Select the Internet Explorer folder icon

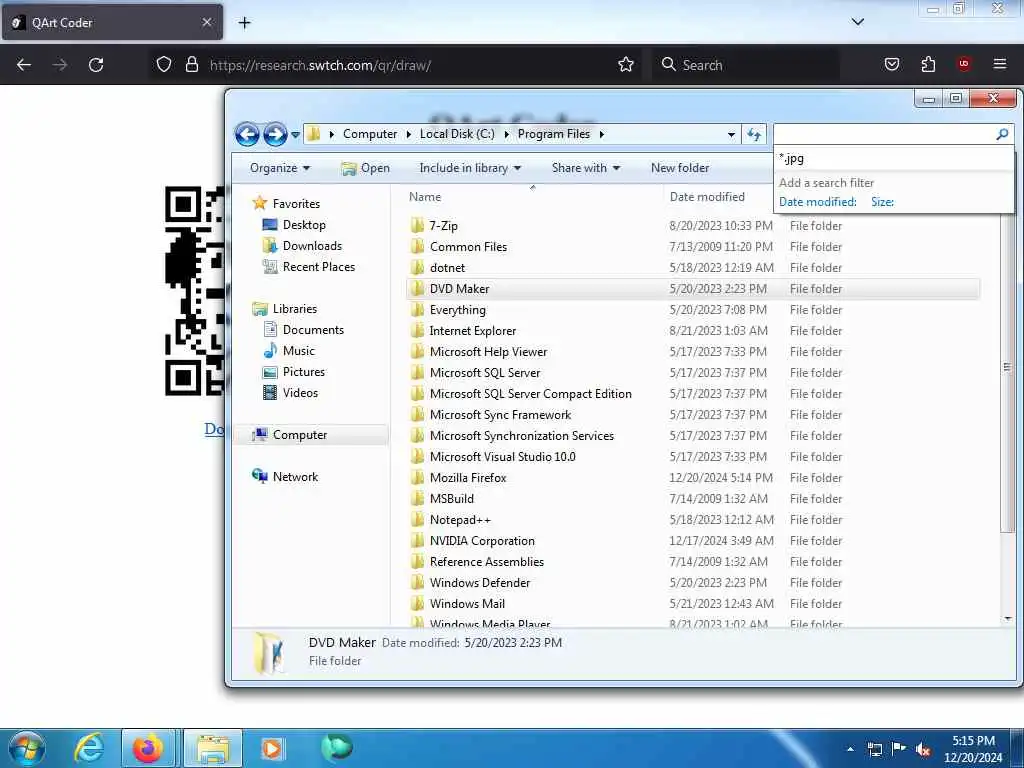point(417,330)
